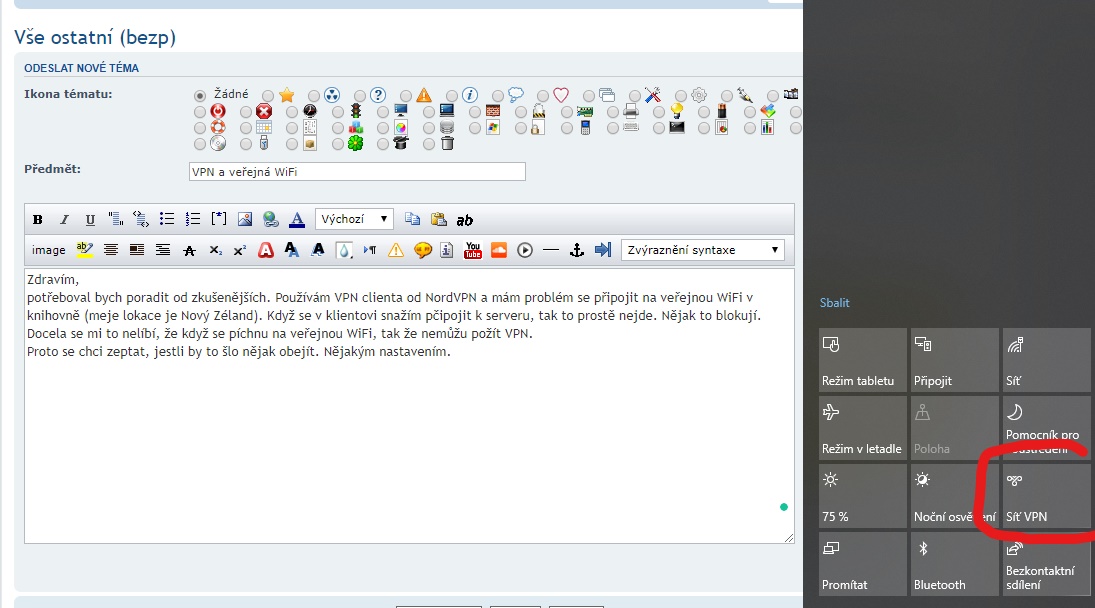Select the 'Žádné' topic icon radio button
This screenshot has width=1095, height=608.
[x=200, y=96]
